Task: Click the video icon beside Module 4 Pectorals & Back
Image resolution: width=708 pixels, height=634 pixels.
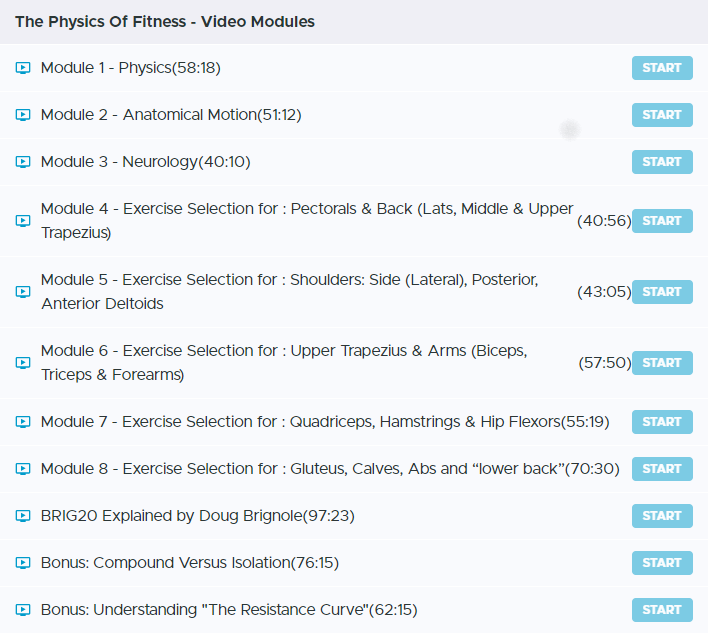Action: (x=23, y=221)
